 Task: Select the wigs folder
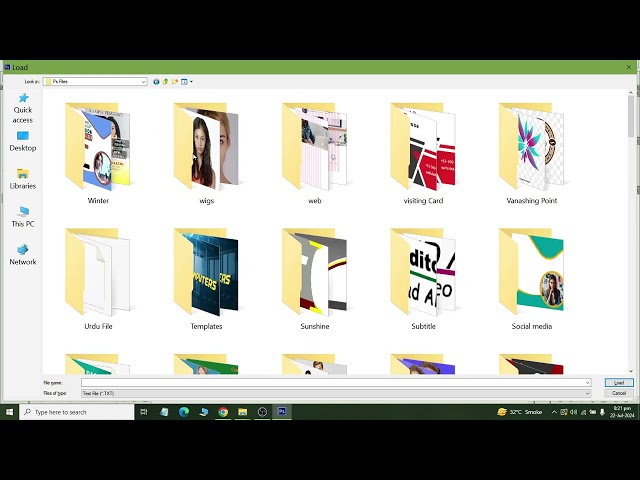[207, 153]
